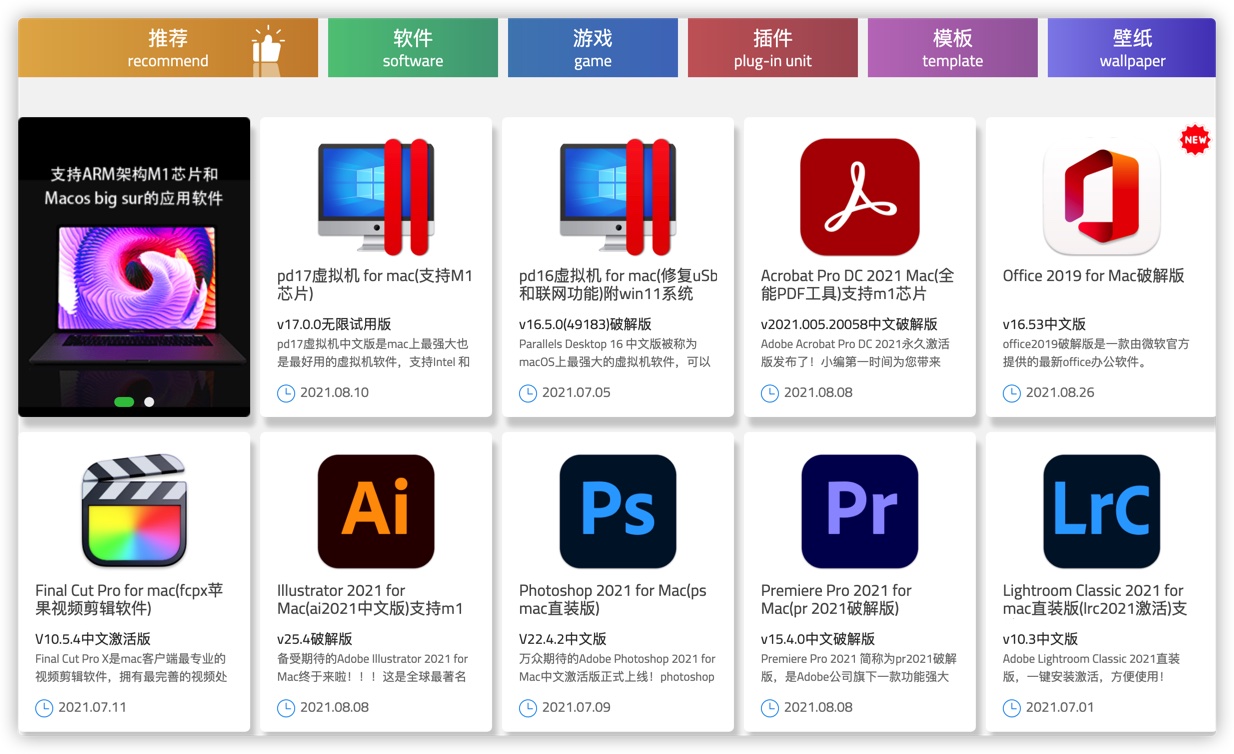Open Final Cut Pro for mac title
Image resolution: width=1234 pixels, height=754 pixels.
(129, 600)
